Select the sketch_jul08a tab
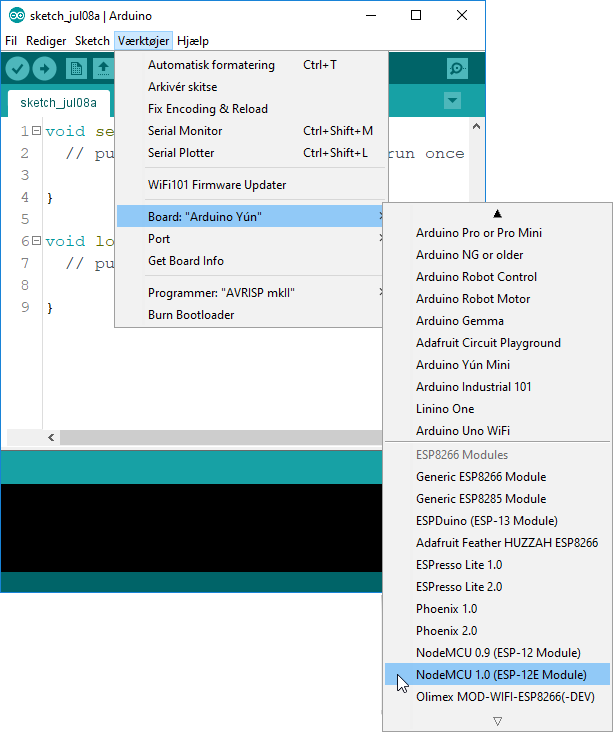 pos(58,102)
